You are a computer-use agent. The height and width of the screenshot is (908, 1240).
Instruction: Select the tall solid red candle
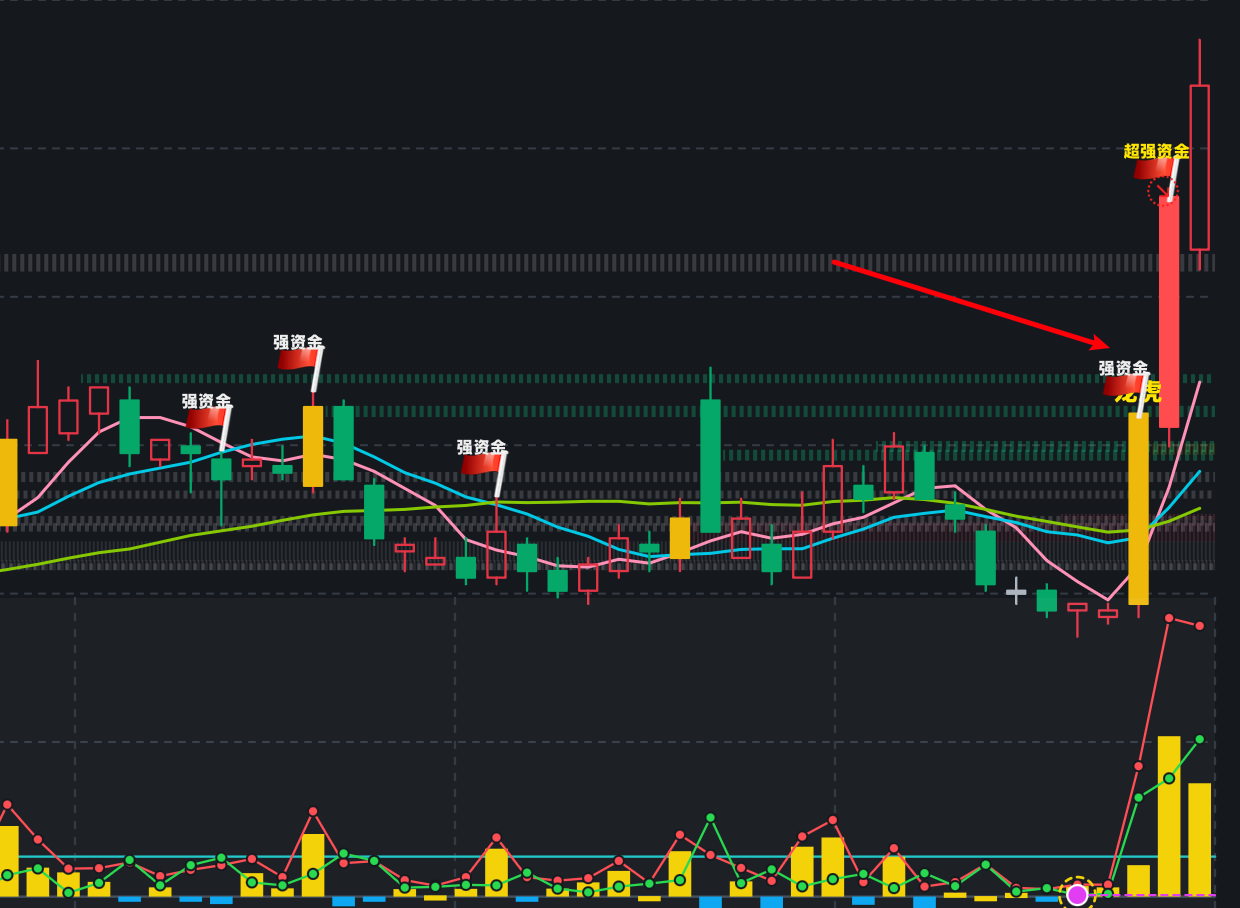(1169, 311)
